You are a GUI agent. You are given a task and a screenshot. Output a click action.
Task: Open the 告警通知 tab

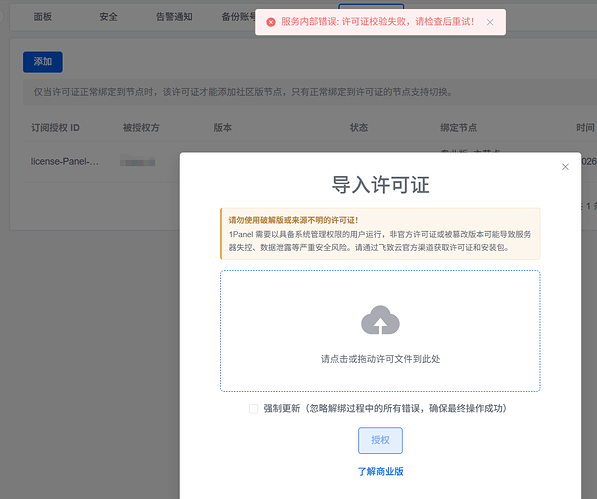point(174,17)
